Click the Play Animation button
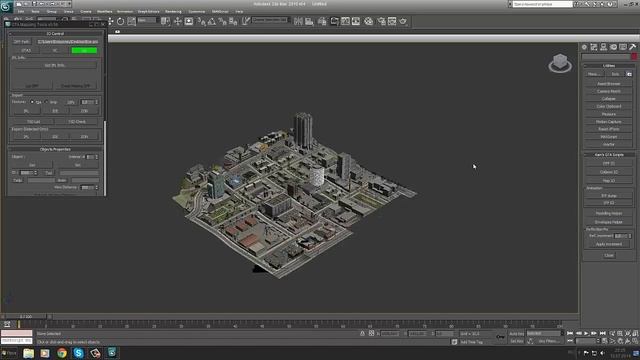This screenshot has width=640, height=360. coord(586,333)
